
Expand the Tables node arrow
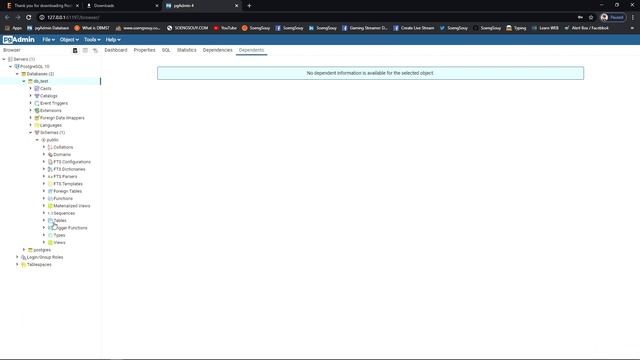[44, 220]
